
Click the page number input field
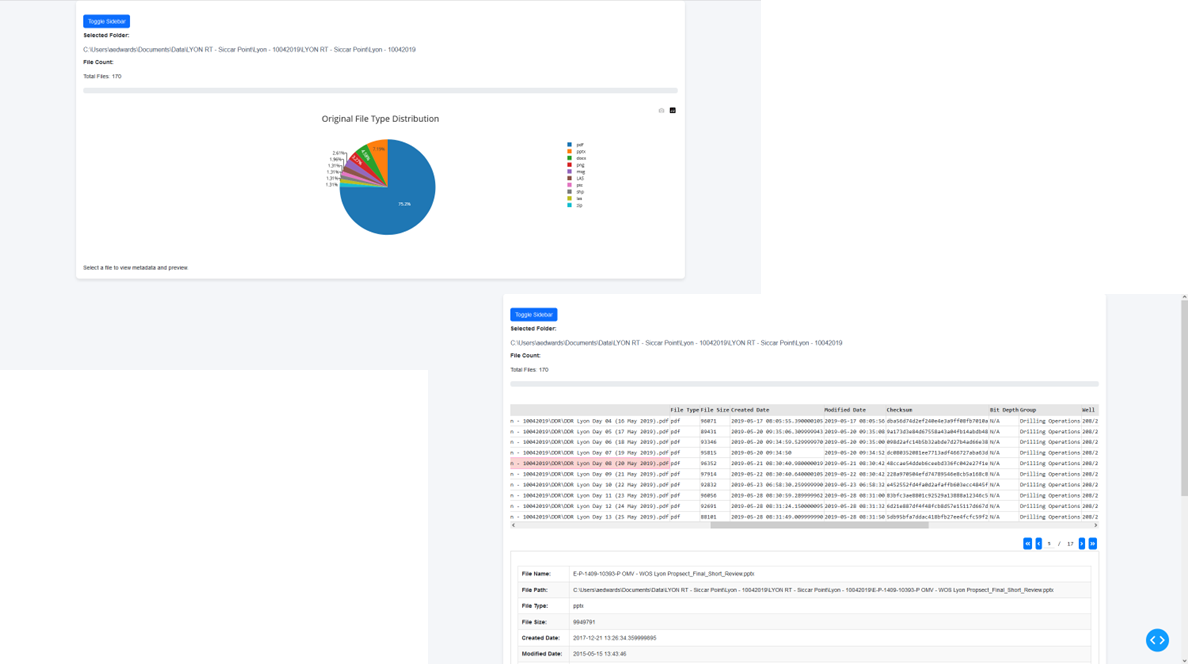[1049, 543]
